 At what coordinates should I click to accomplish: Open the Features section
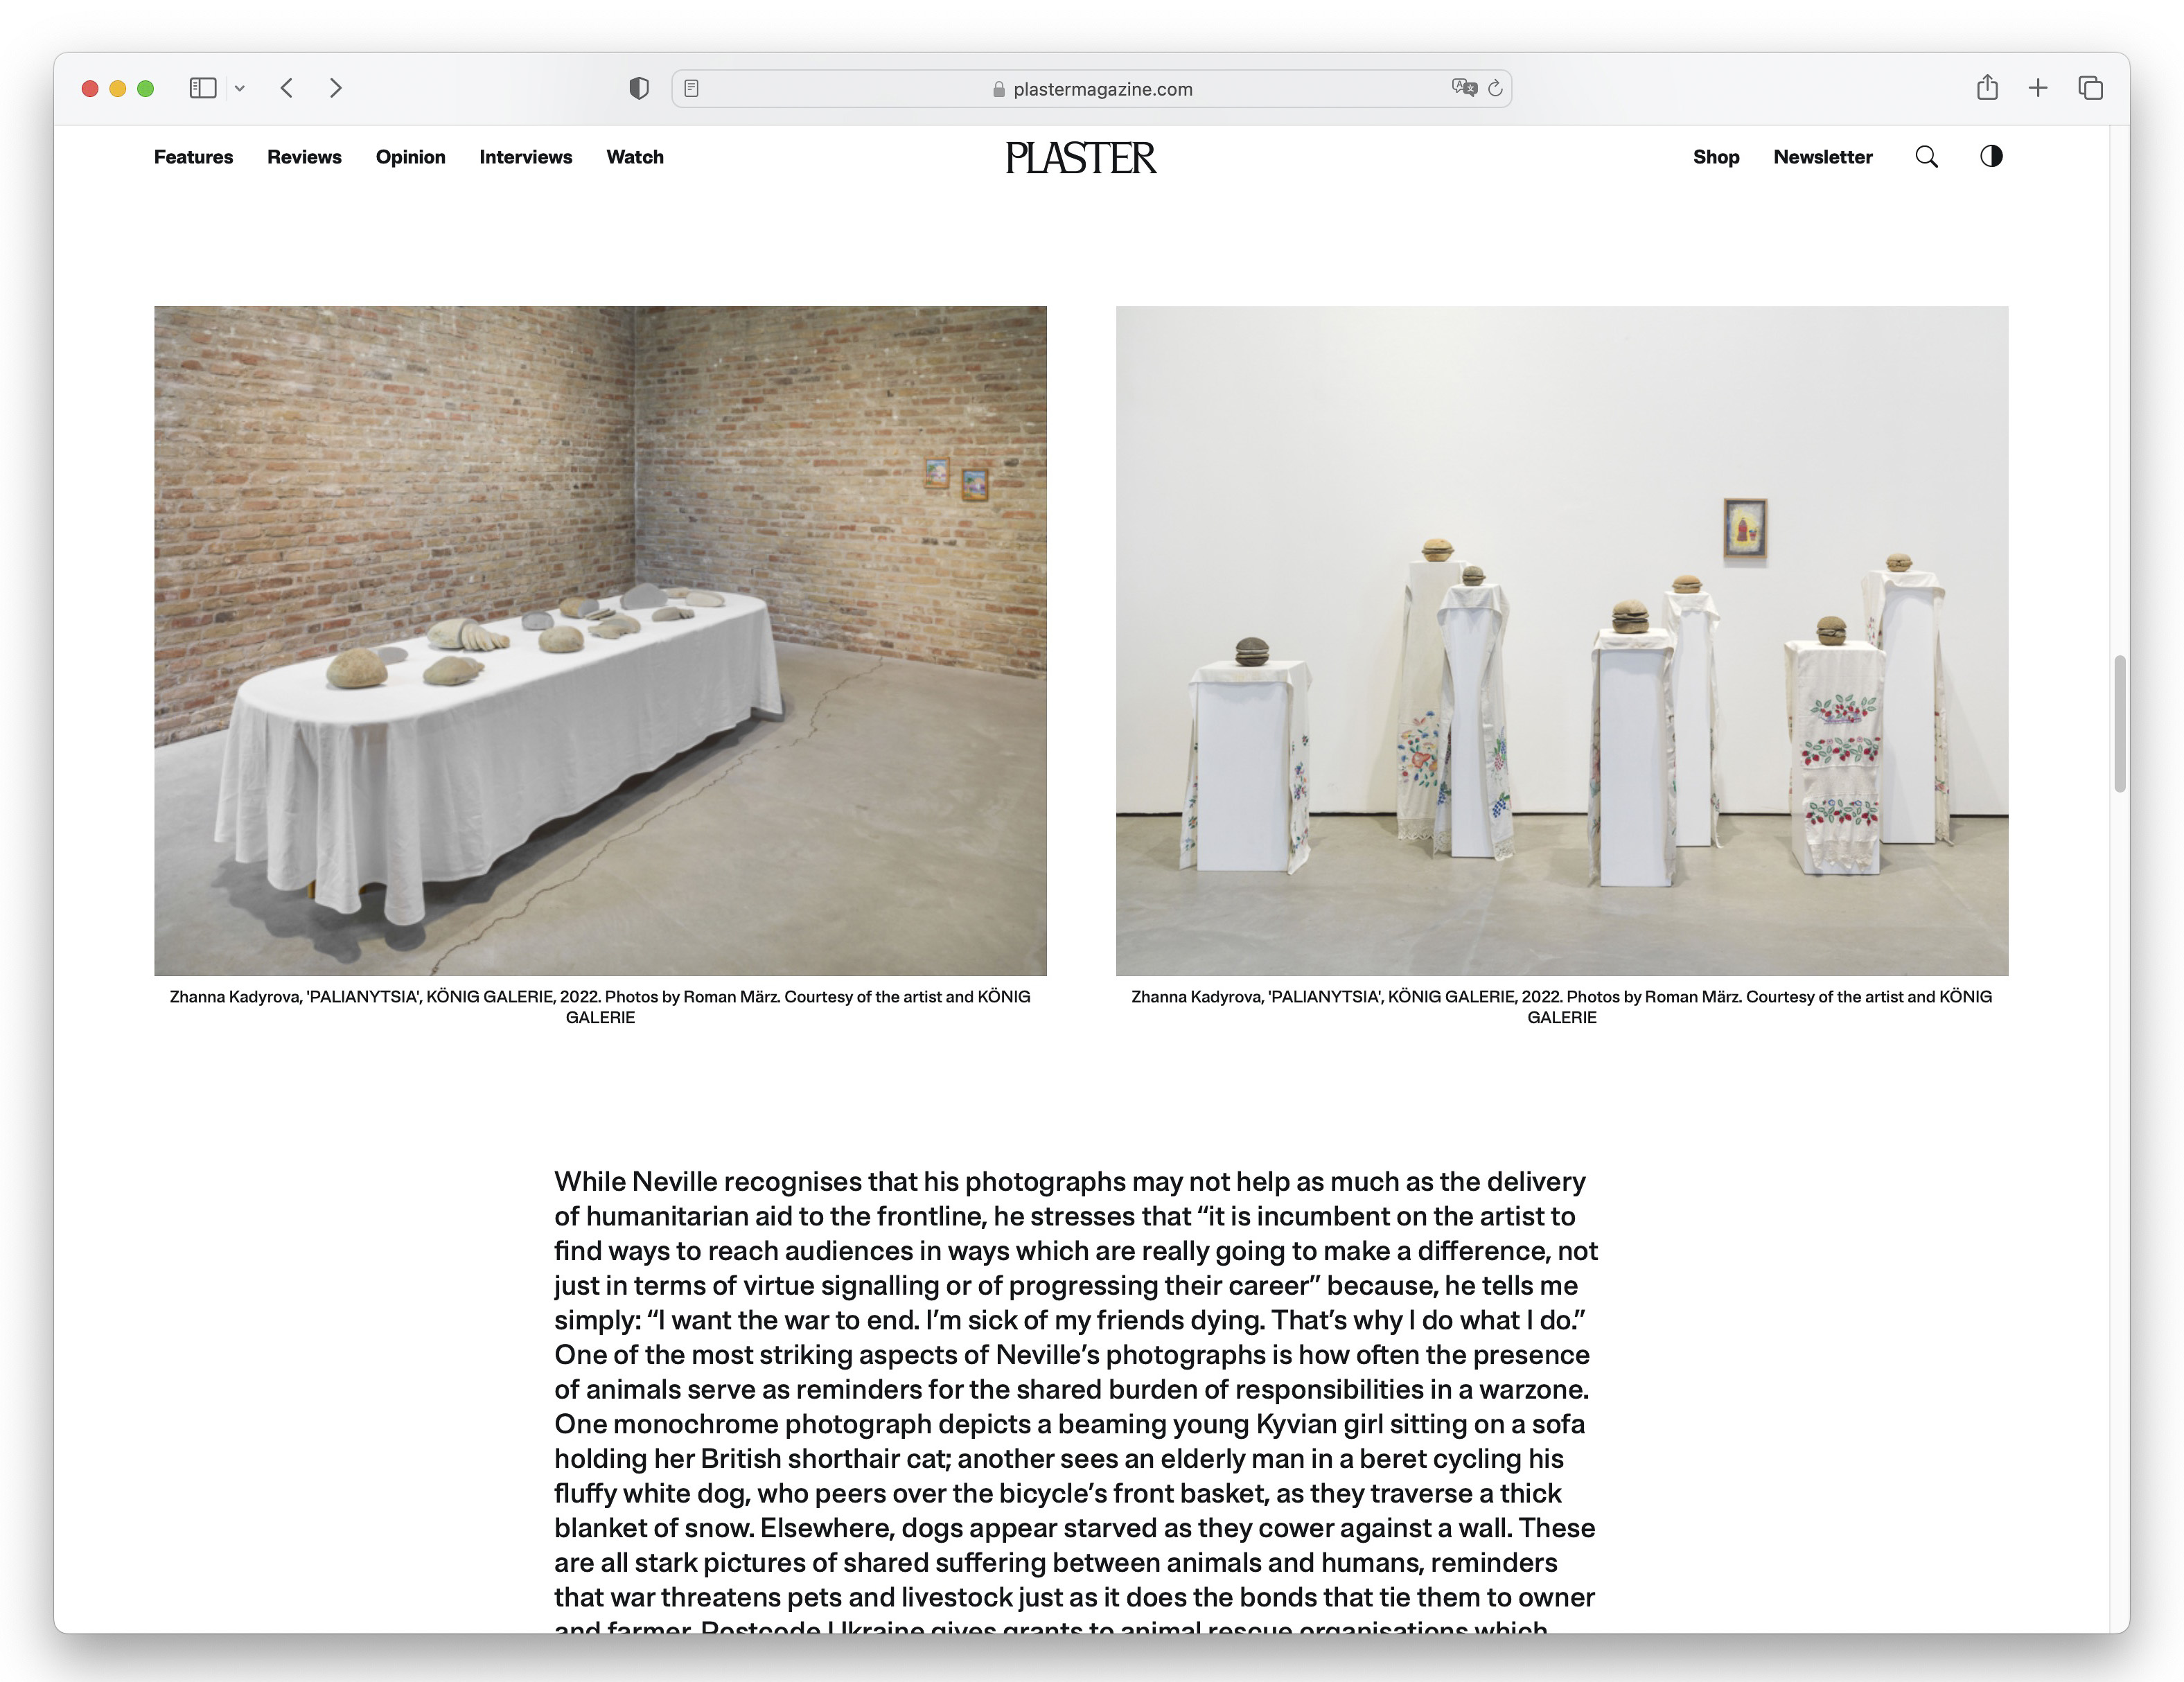pyautogui.click(x=193, y=157)
